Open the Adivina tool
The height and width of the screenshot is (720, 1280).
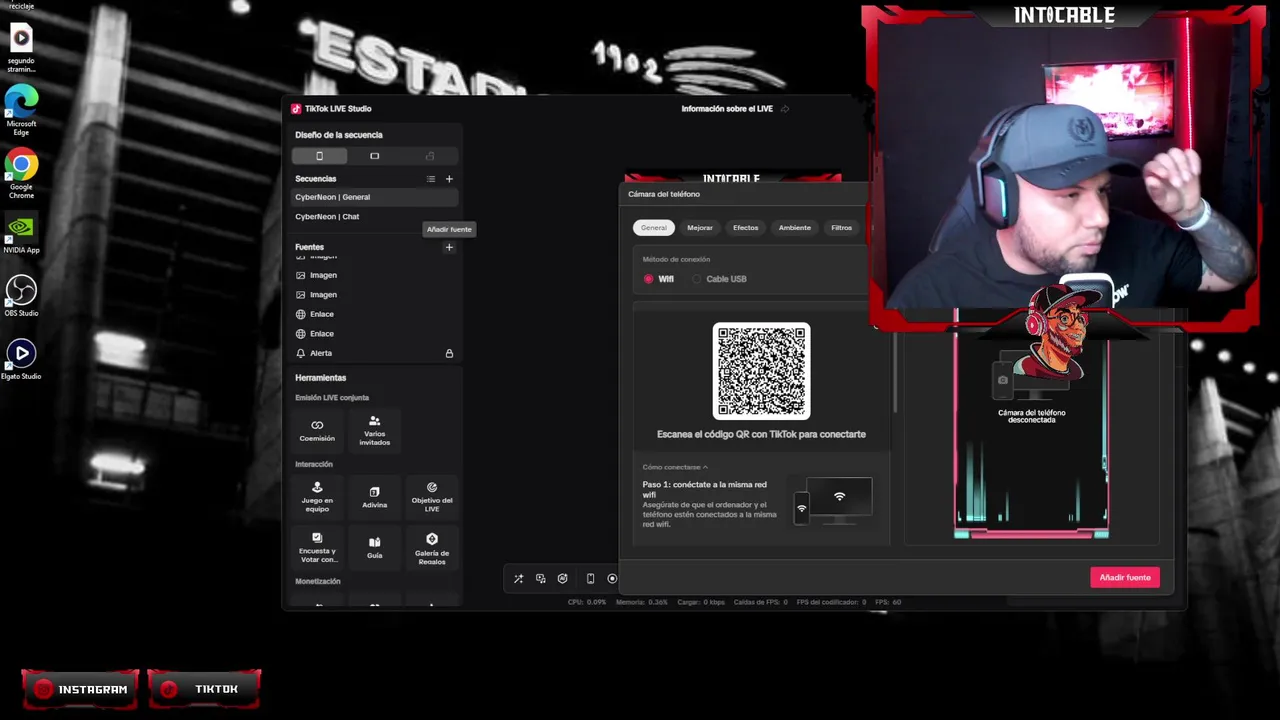point(375,497)
